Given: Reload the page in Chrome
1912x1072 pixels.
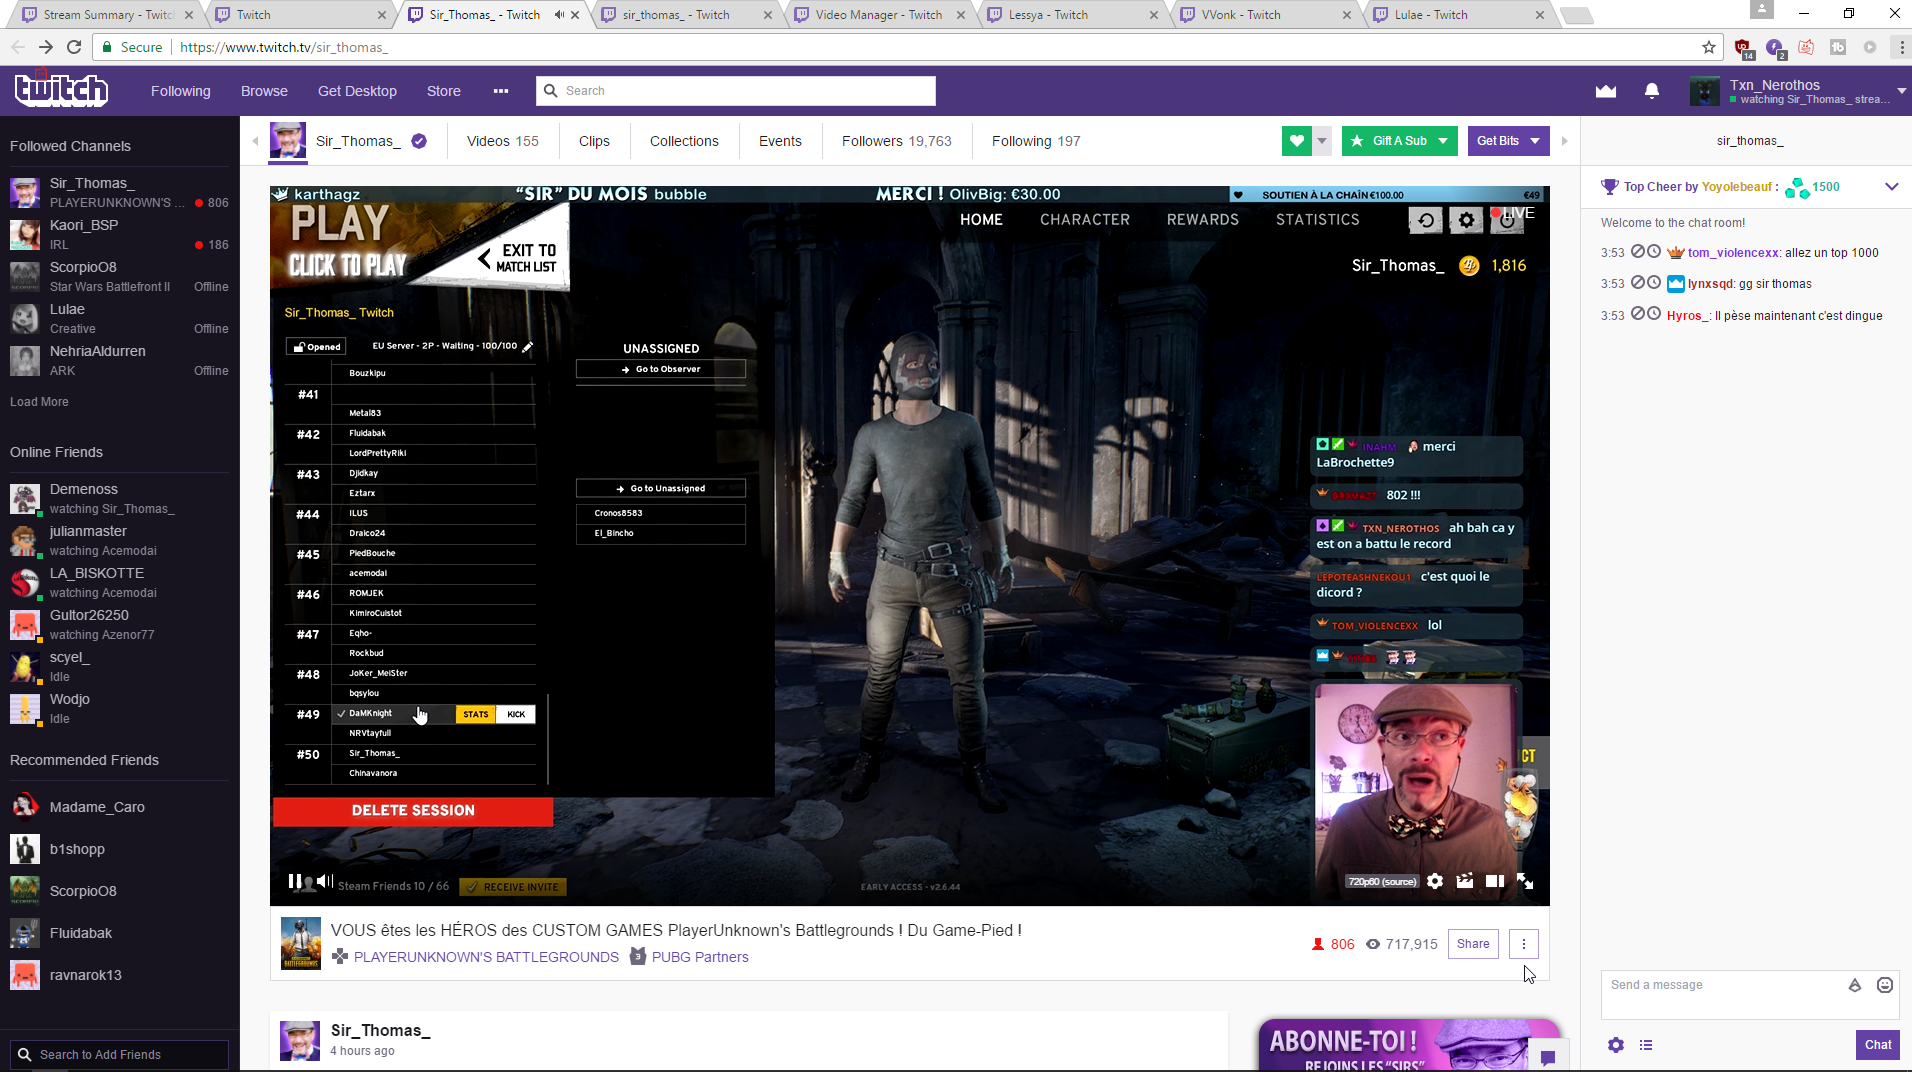Looking at the screenshot, I should 74,47.
